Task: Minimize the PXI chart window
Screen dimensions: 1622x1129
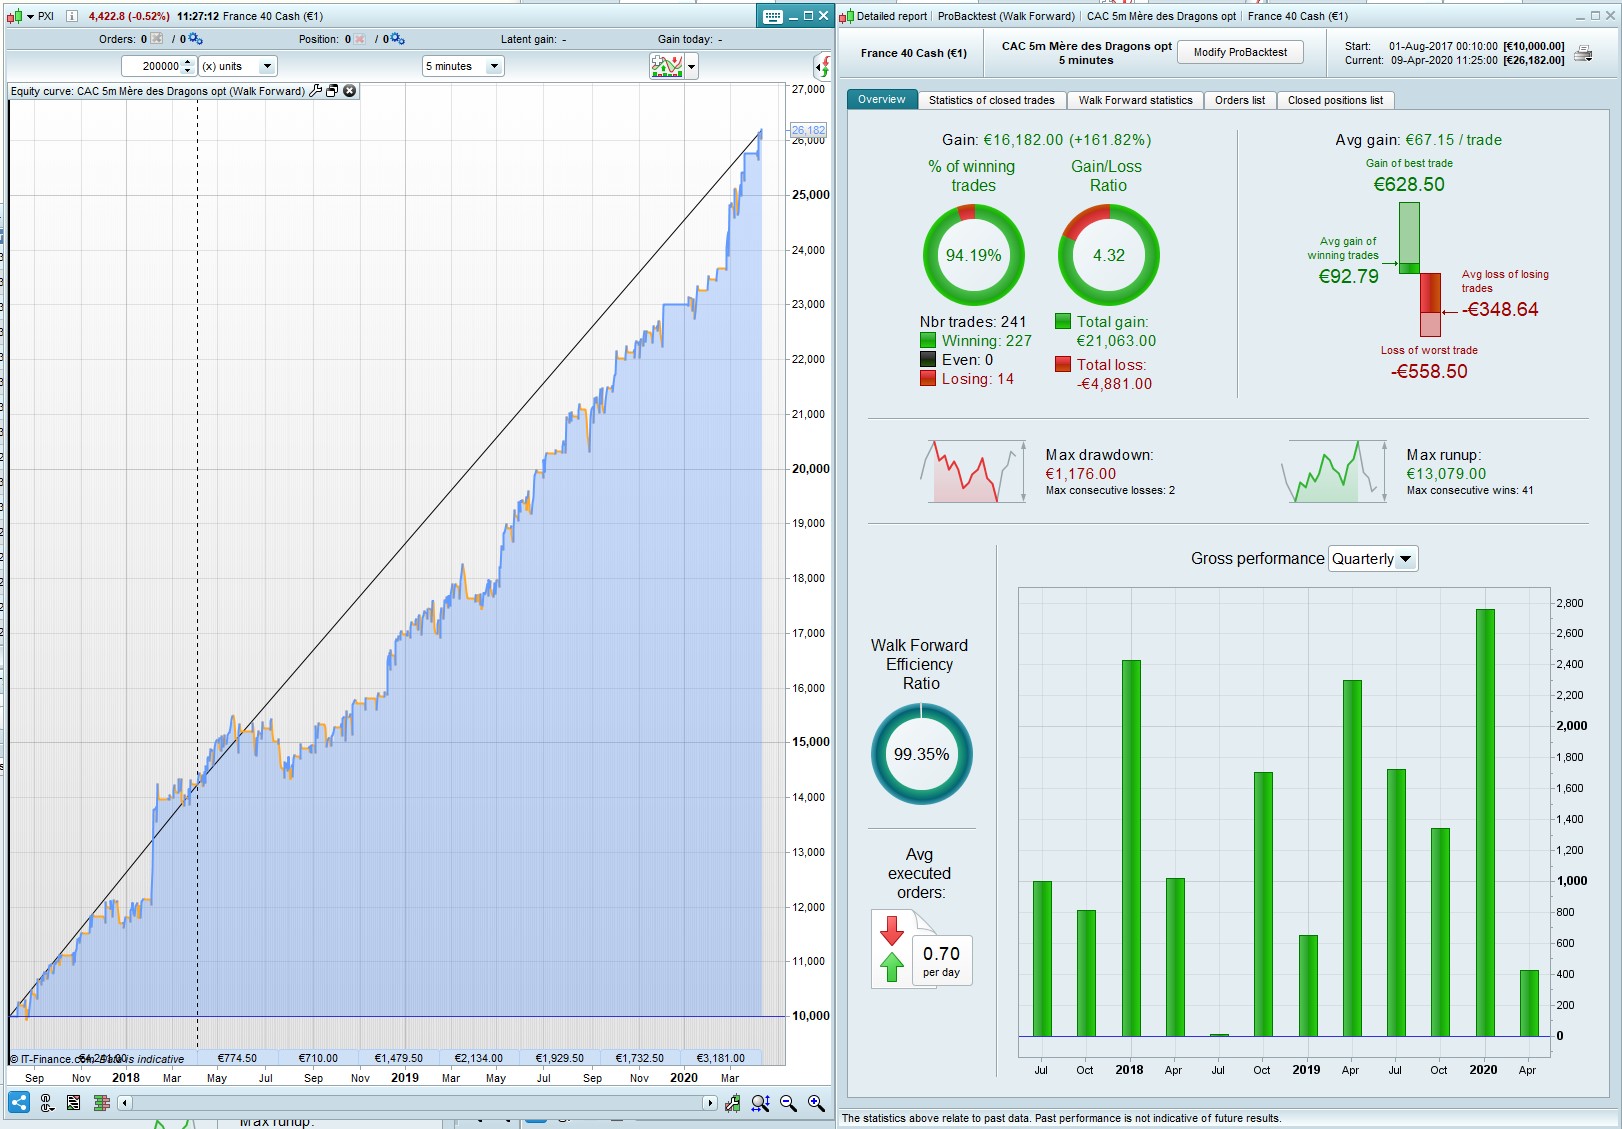Action: (x=793, y=16)
